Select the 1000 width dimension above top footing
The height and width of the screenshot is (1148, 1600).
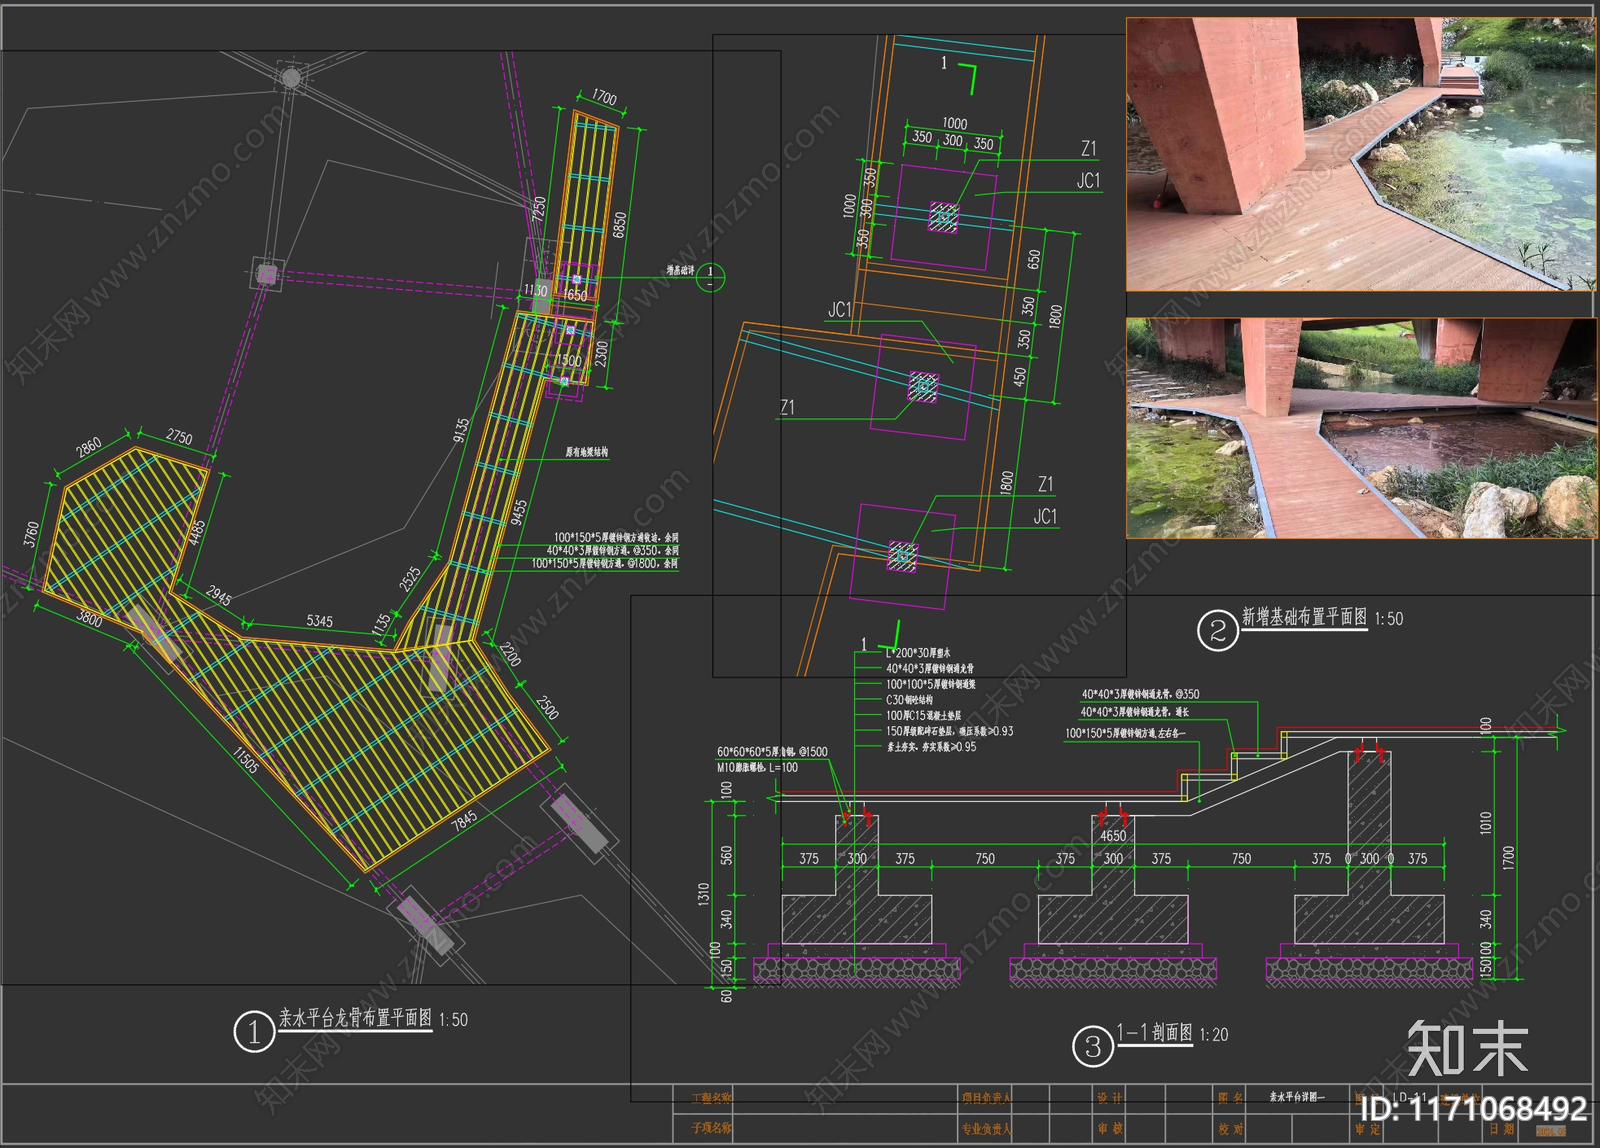tap(955, 123)
